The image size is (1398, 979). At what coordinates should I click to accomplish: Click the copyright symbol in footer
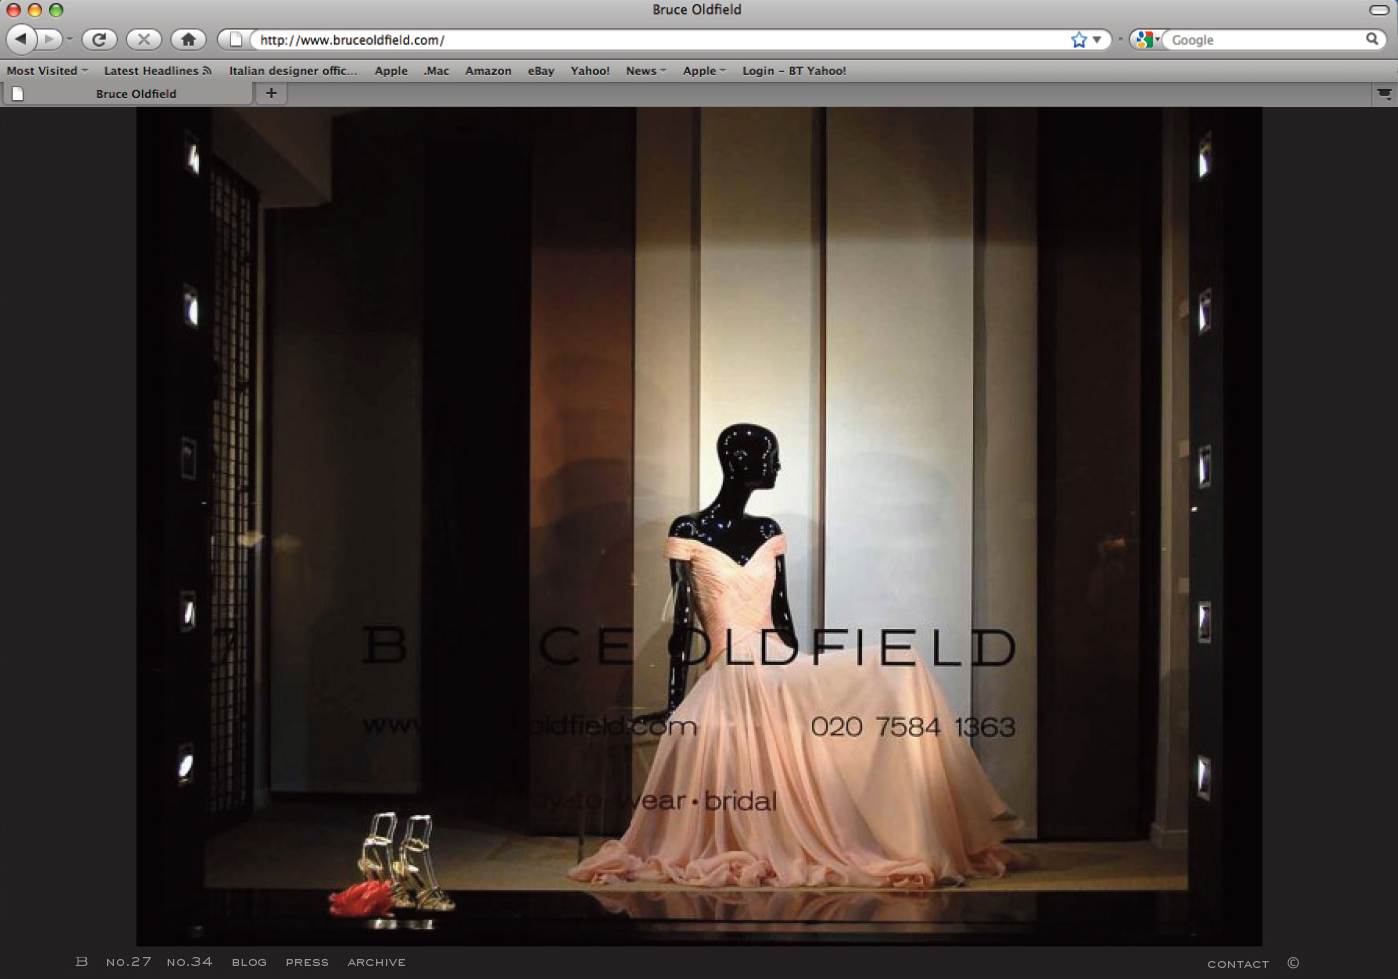tap(1293, 963)
